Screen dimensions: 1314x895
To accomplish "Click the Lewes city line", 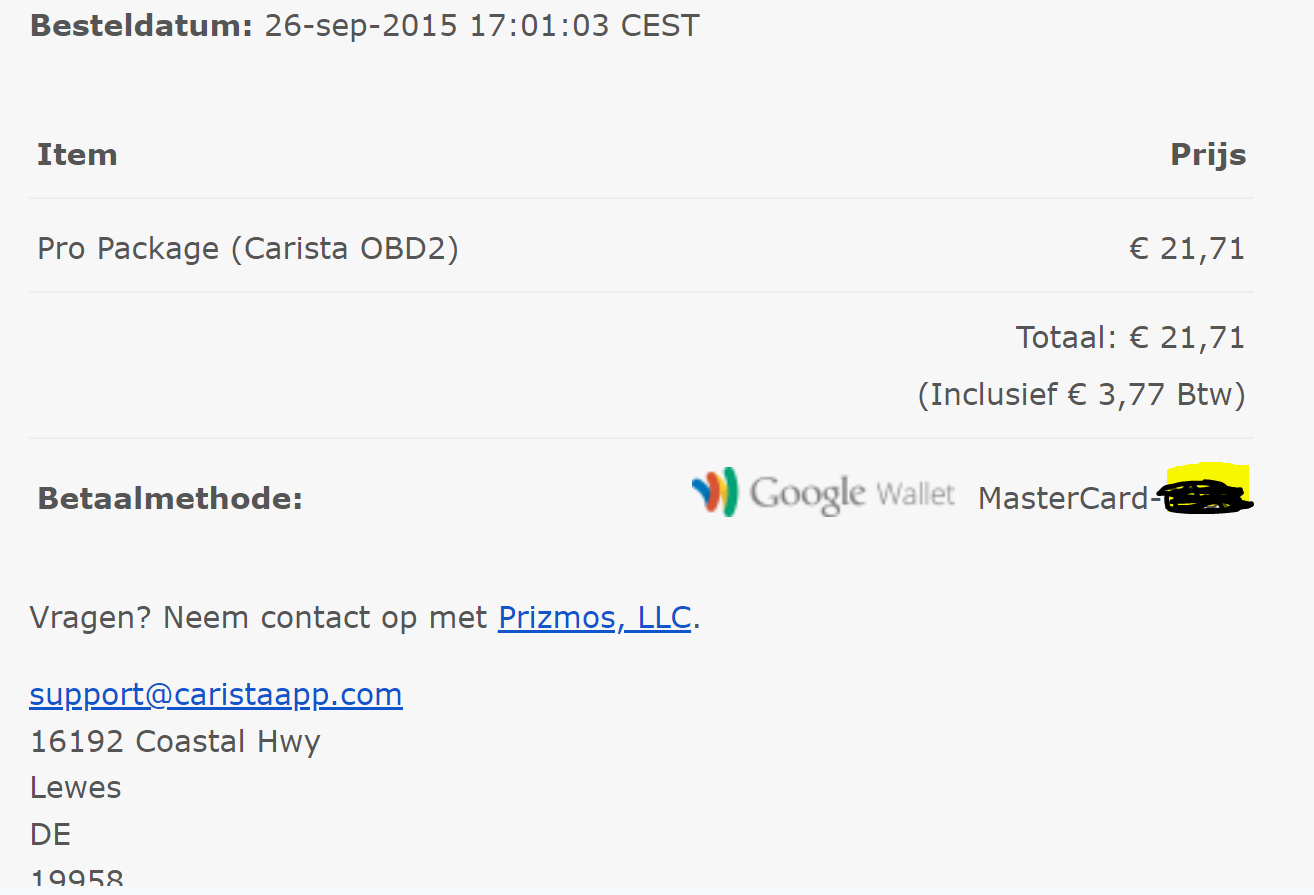I will (x=76, y=787).
